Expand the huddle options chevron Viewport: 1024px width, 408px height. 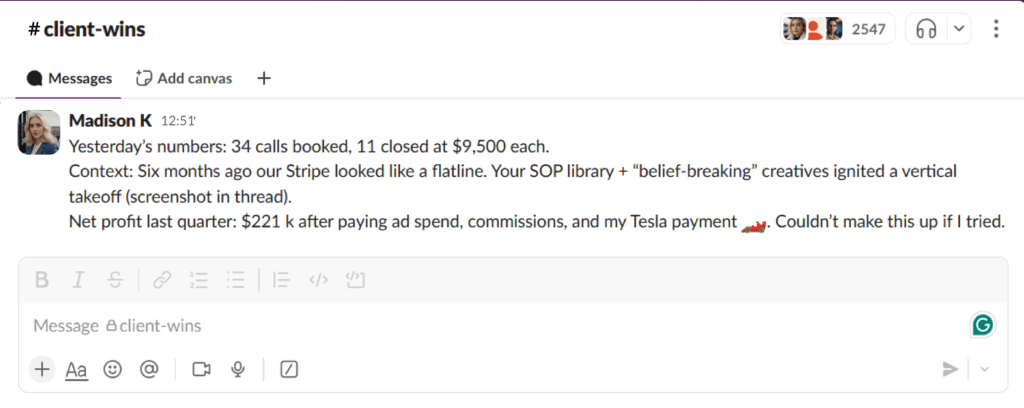[x=958, y=29]
